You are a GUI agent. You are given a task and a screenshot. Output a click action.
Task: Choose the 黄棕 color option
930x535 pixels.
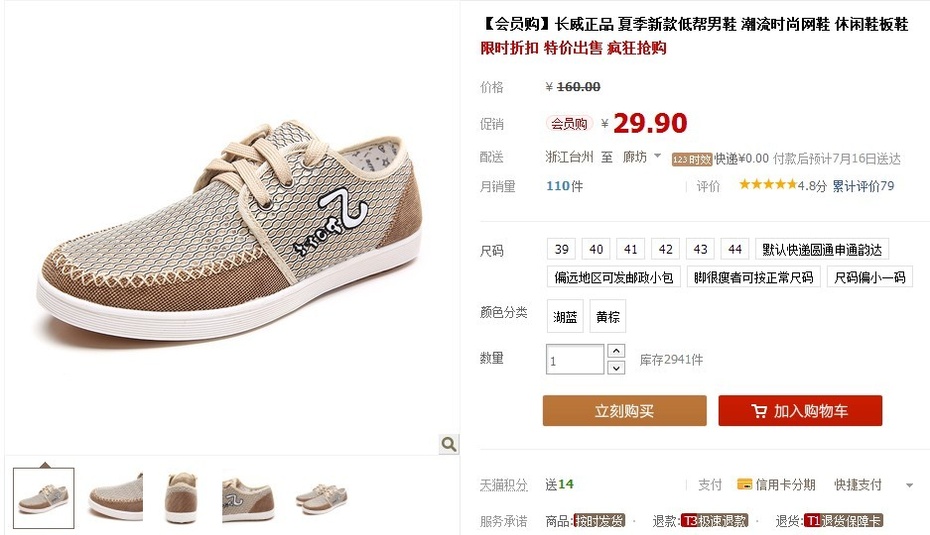coord(607,317)
